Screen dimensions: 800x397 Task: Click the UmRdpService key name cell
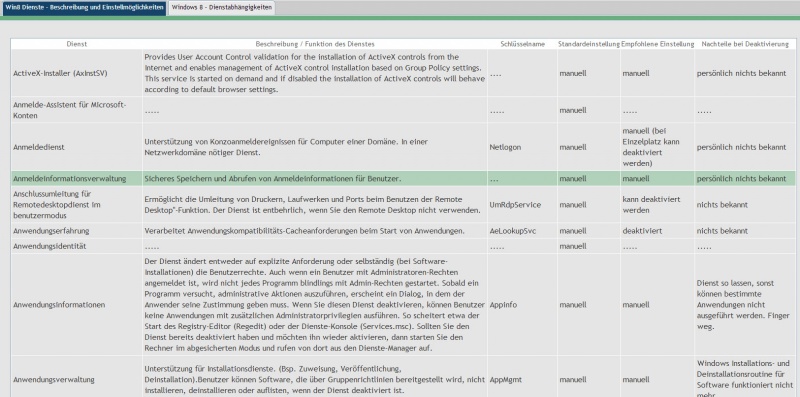tap(522, 205)
